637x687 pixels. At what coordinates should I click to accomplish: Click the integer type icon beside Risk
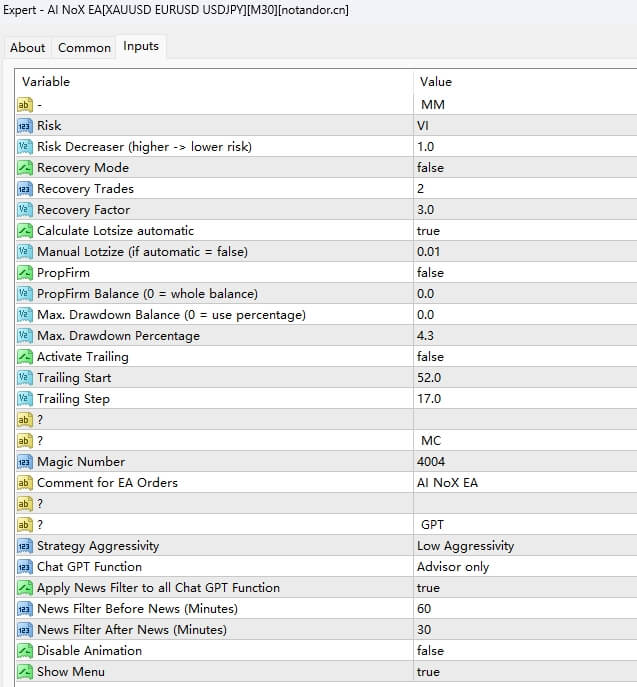(25, 126)
